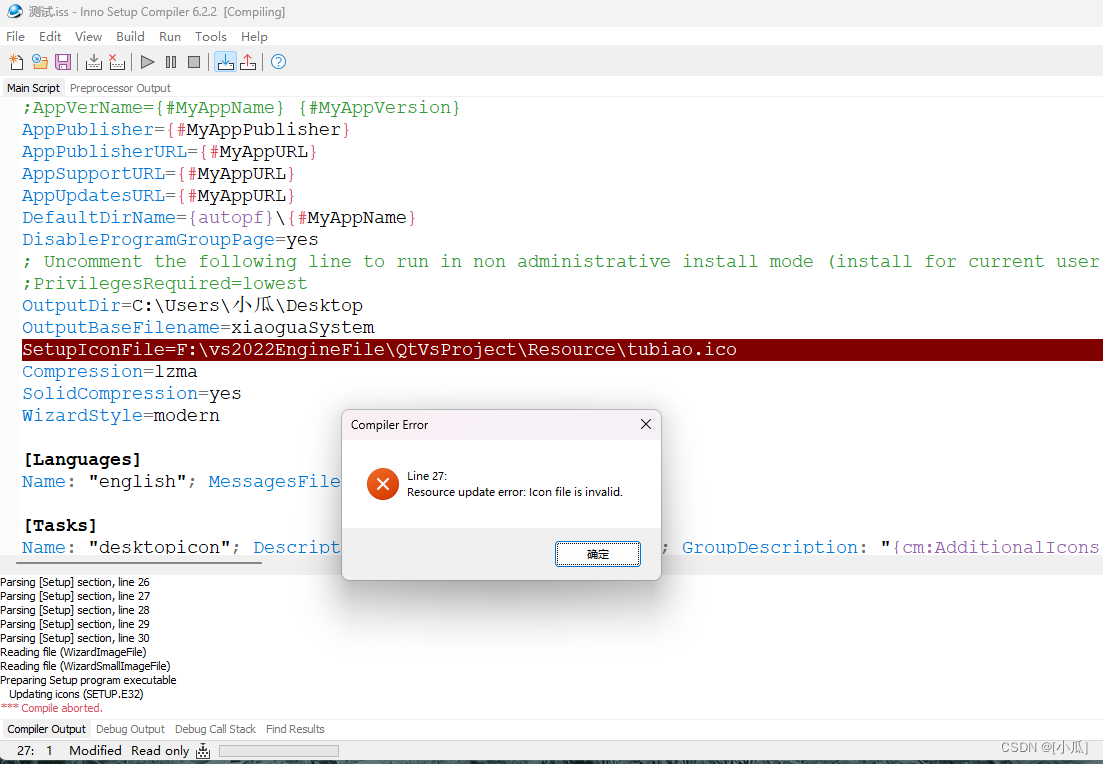Open the Tools menu
The image size is (1103, 764).
pos(210,37)
